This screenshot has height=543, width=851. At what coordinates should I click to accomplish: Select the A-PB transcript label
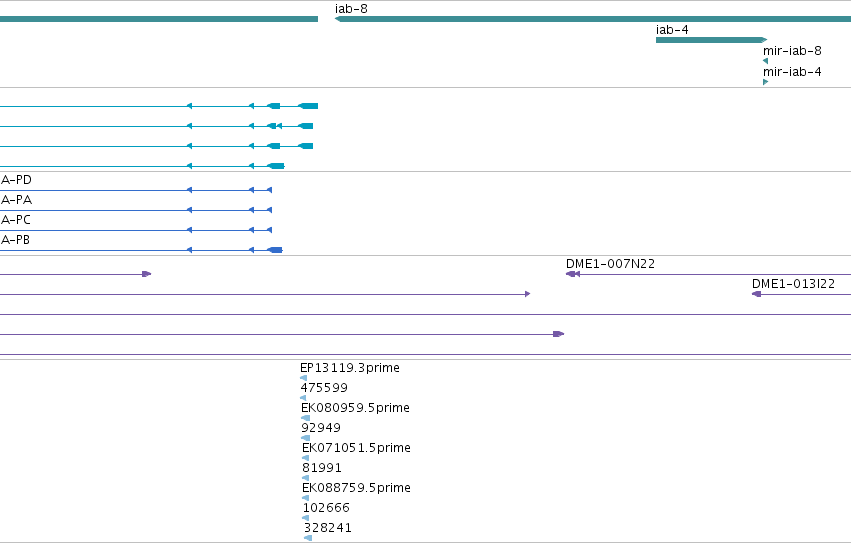tap(15, 240)
